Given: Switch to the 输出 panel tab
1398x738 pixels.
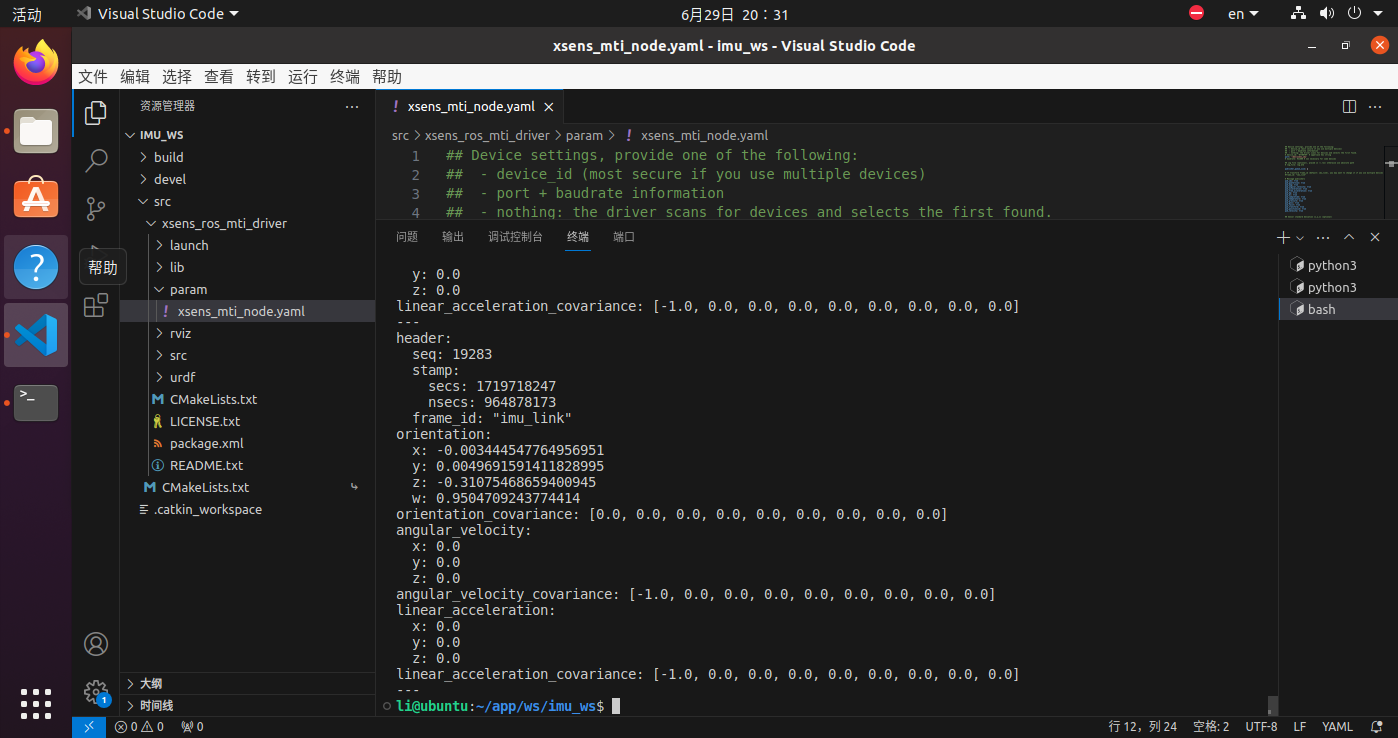Looking at the screenshot, I should click(x=453, y=237).
